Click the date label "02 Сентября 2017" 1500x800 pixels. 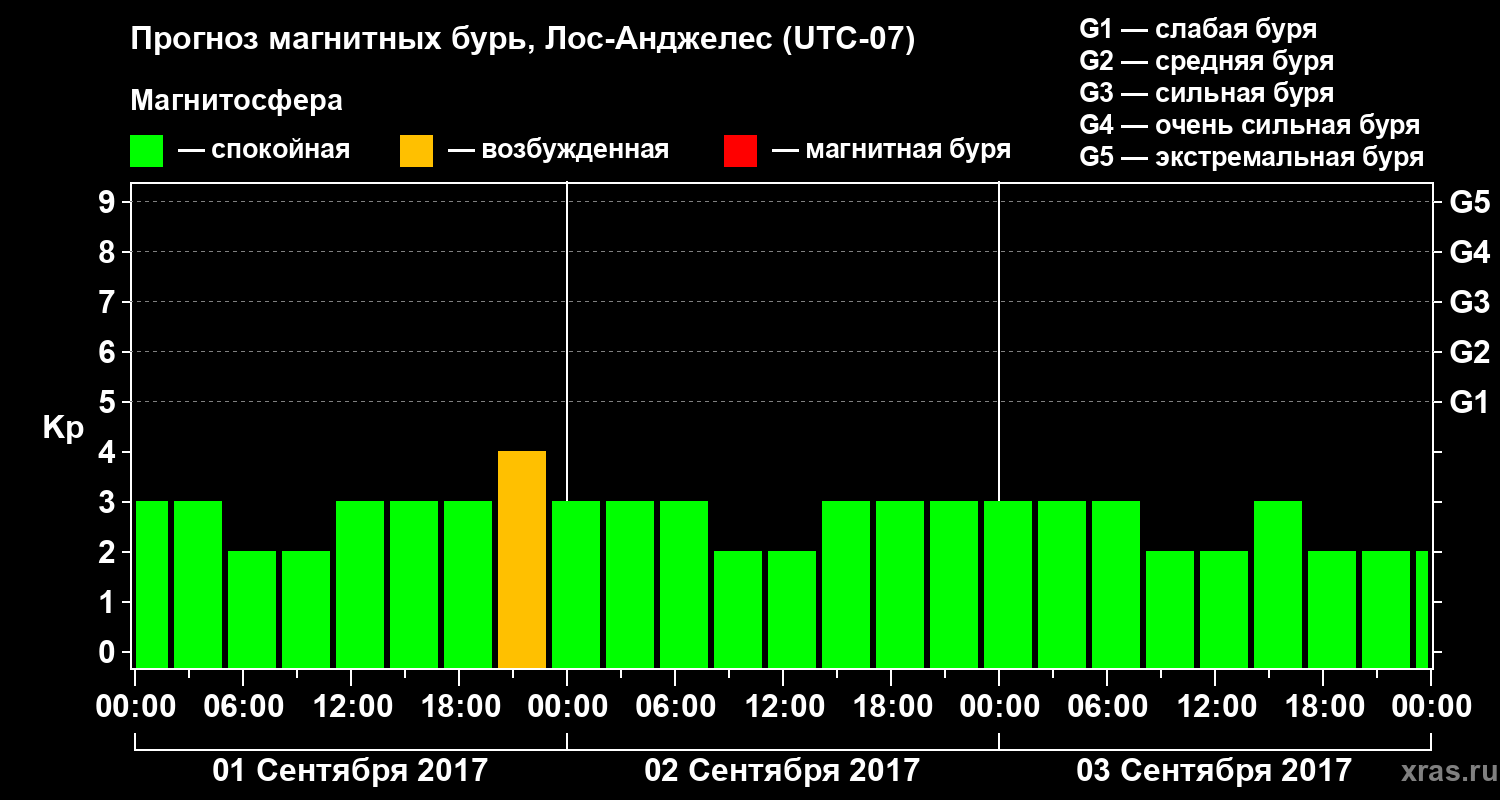[x=782, y=771]
